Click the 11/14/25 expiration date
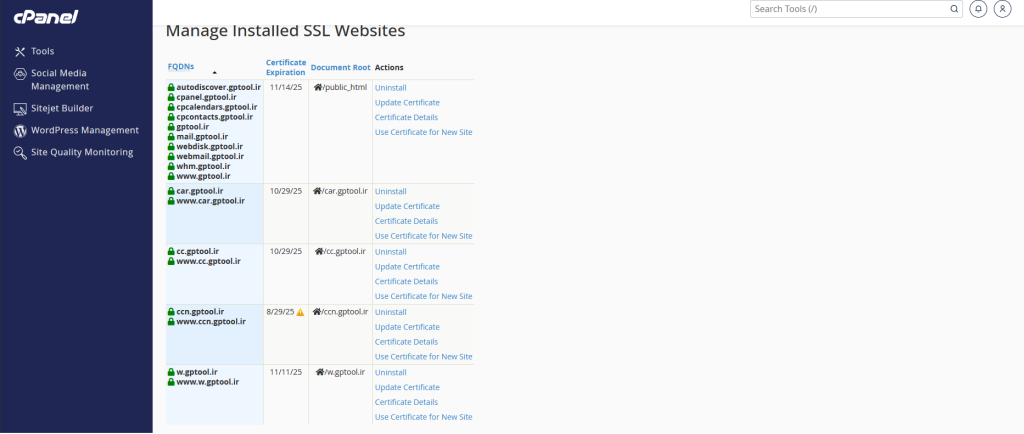Image resolution: width=1024 pixels, height=434 pixels. [x=286, y=87]
